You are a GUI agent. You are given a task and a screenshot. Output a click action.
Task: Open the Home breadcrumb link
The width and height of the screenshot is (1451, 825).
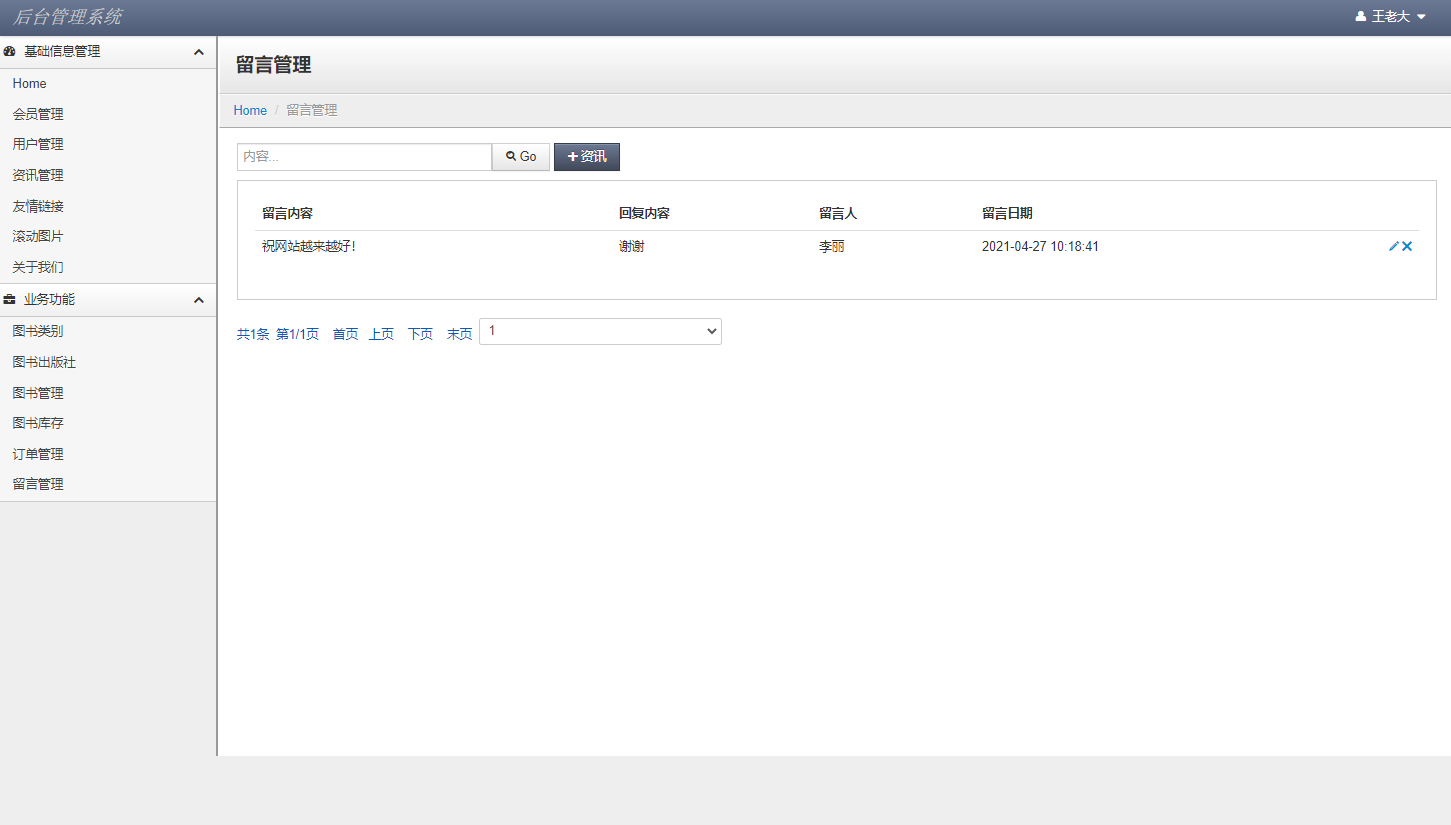[x=249, y=110]
